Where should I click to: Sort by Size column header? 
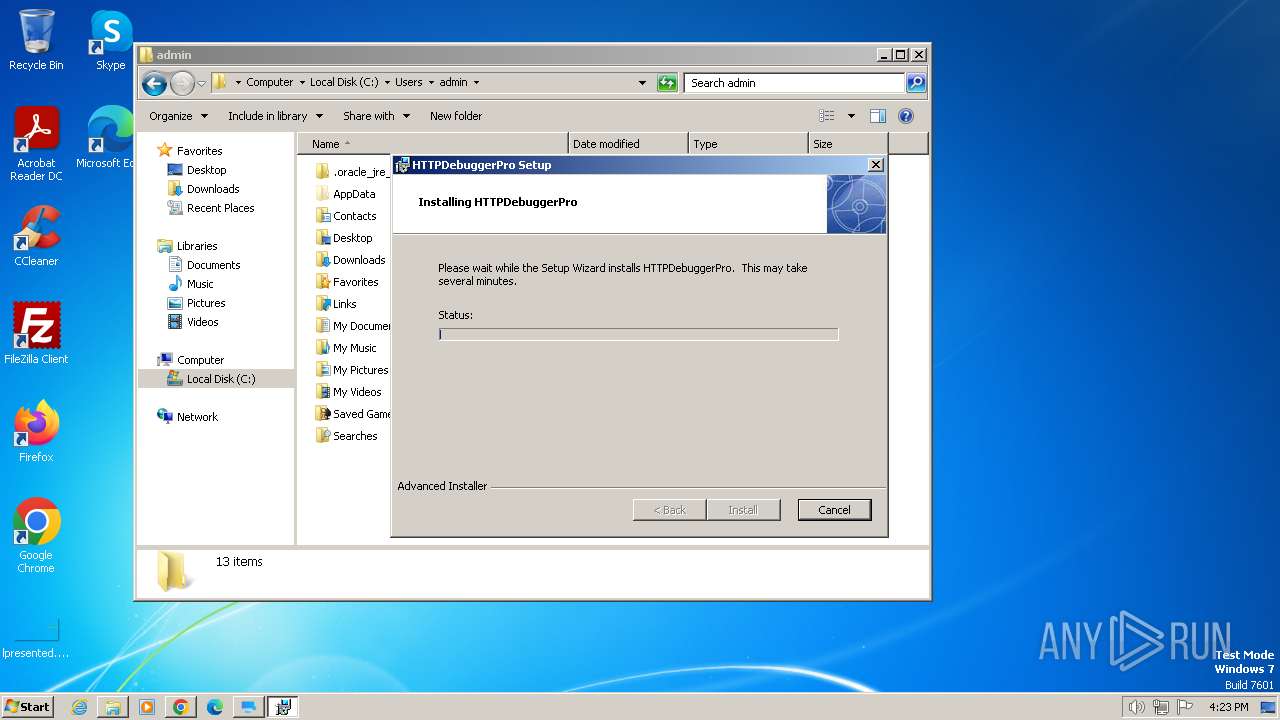pyautogui.click(x=847, y=144)
